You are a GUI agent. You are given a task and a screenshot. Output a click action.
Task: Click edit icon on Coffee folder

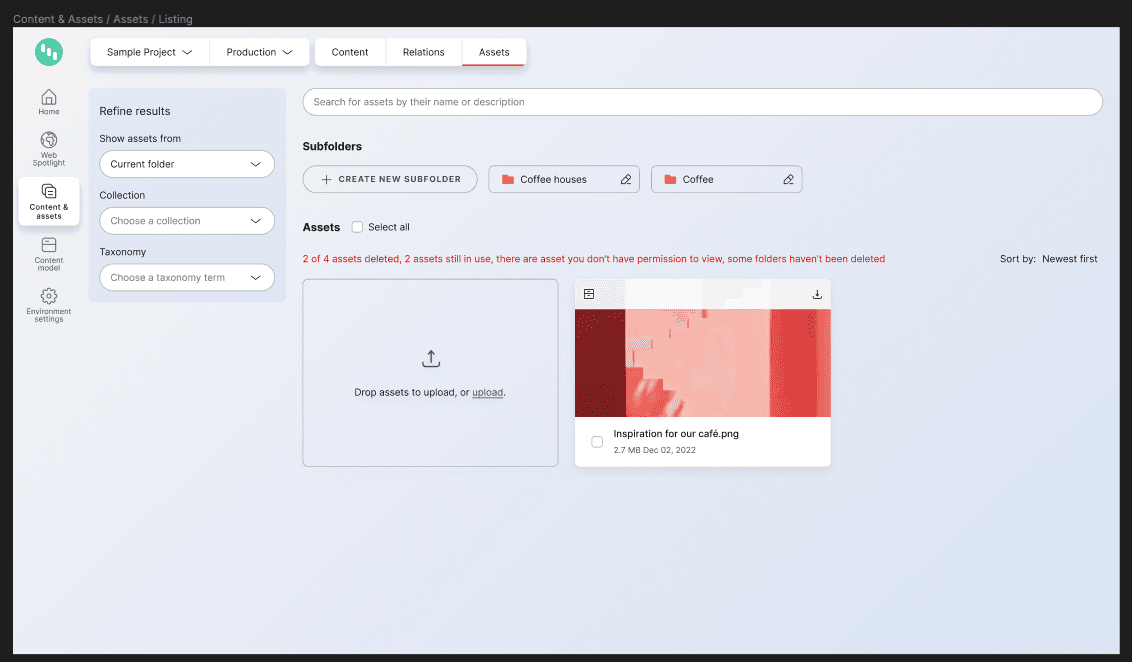pyautogui.click(x=788, y=180)
